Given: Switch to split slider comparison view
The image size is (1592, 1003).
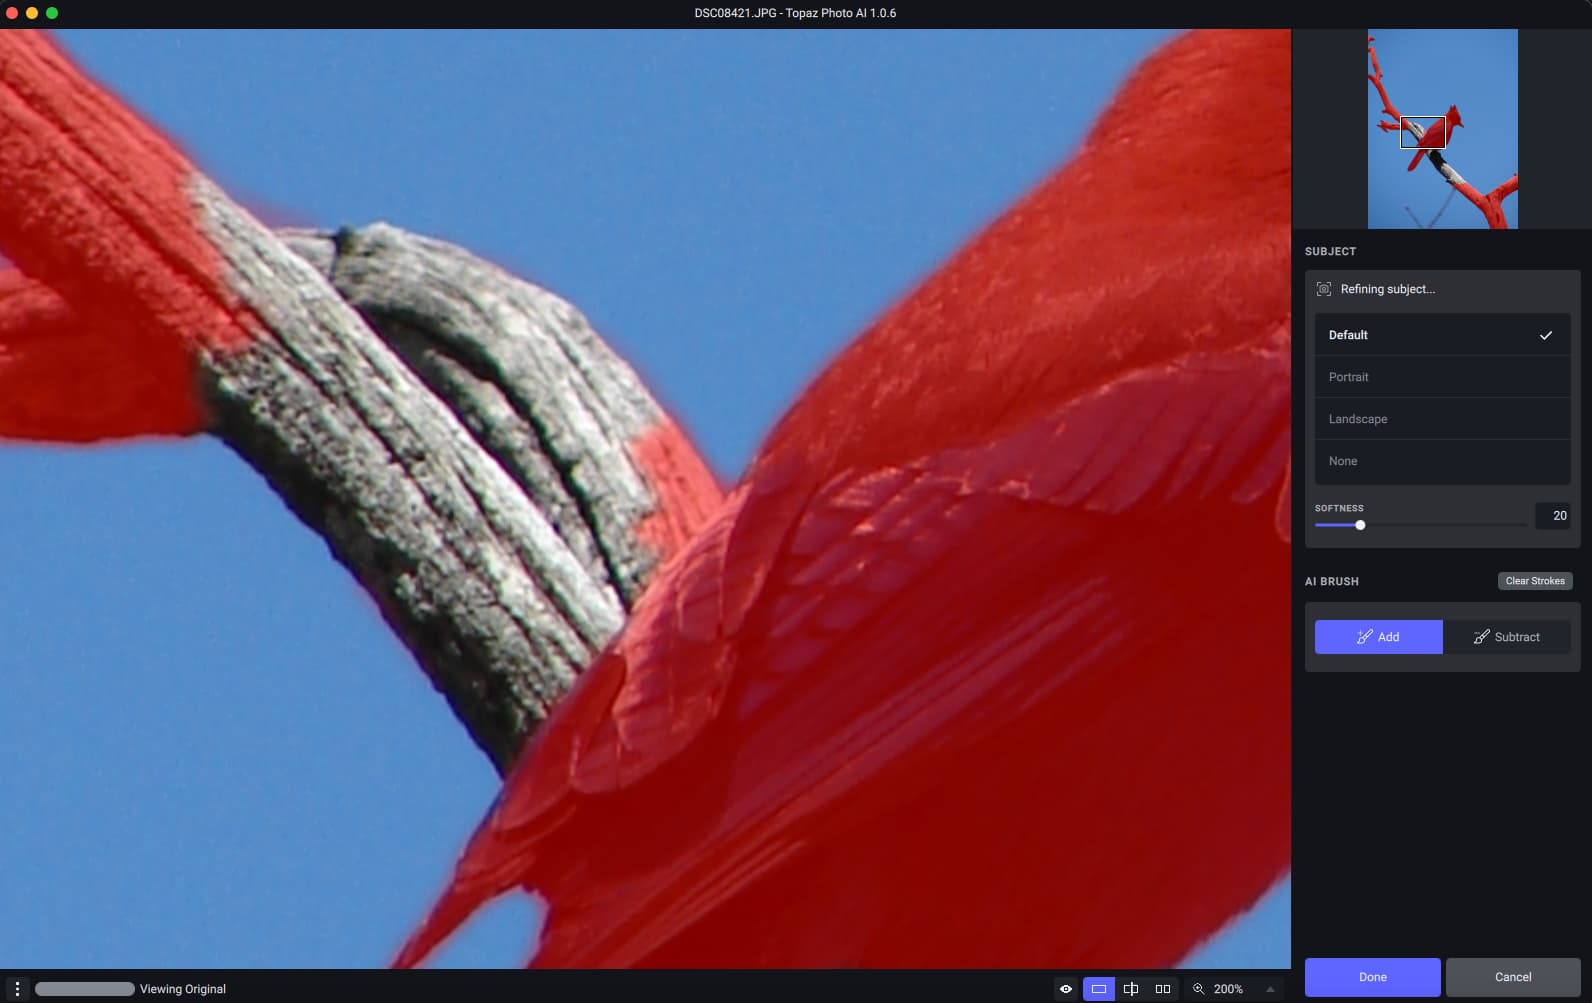Looking at the screenshot, I should (1131, 989).
